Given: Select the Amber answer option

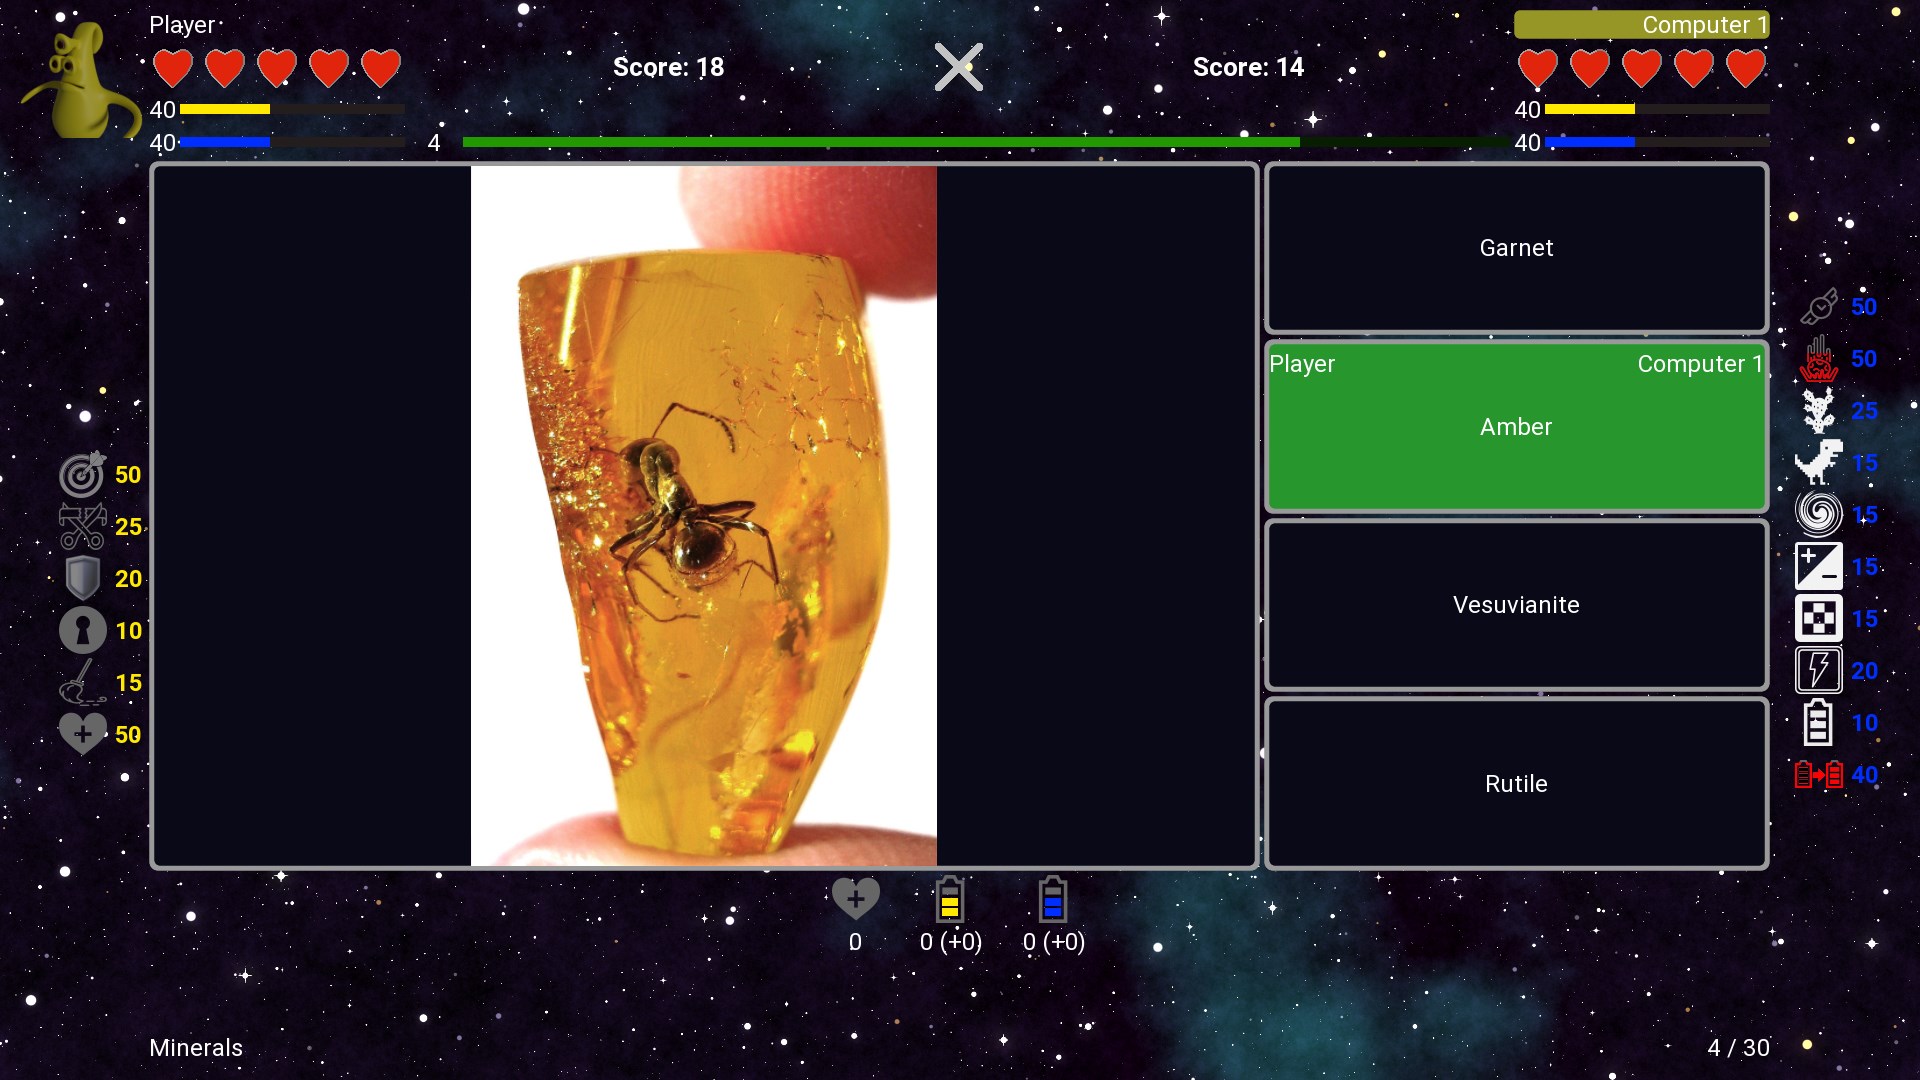Looking at the screenshot, I should pos(1516,427).
